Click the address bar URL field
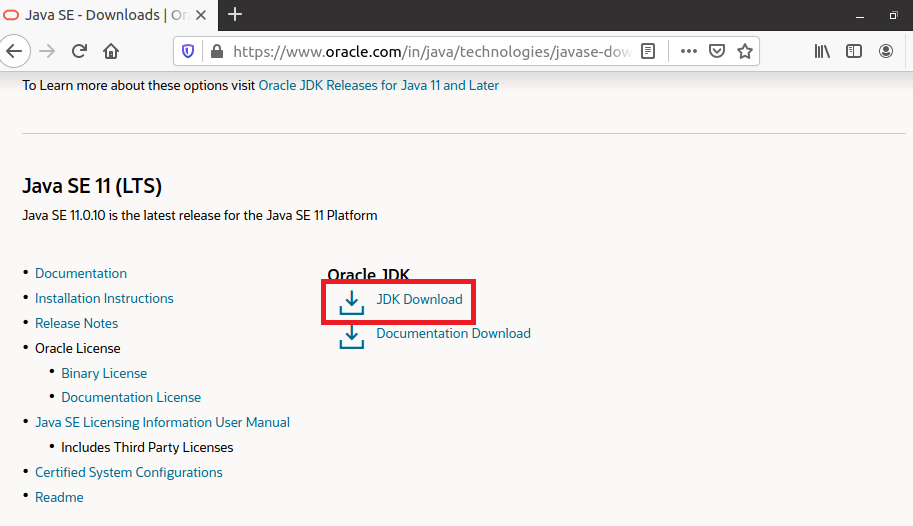Image resolution: width=913 pixels, height=526 pixels. point(430,51)
